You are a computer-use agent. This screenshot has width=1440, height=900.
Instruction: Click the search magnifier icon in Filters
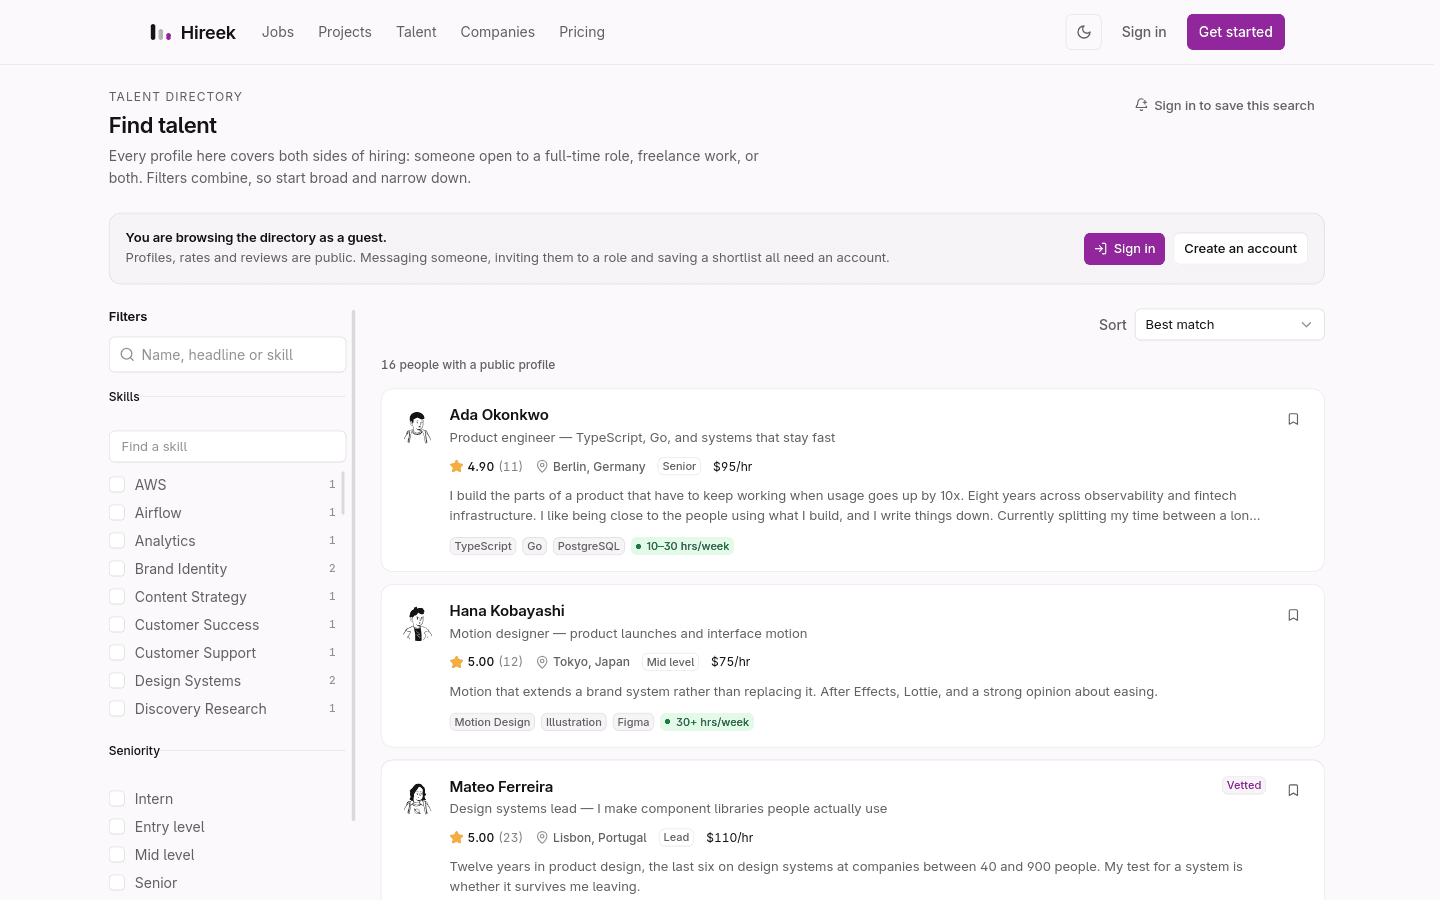click(x=127, y=355)
